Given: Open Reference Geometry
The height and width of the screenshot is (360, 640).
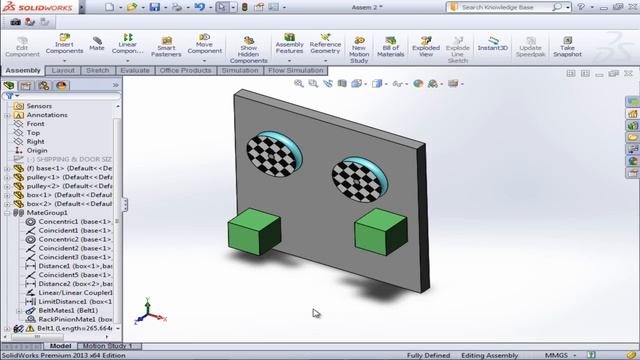Looking at the screenshot, I should point(325,44).
